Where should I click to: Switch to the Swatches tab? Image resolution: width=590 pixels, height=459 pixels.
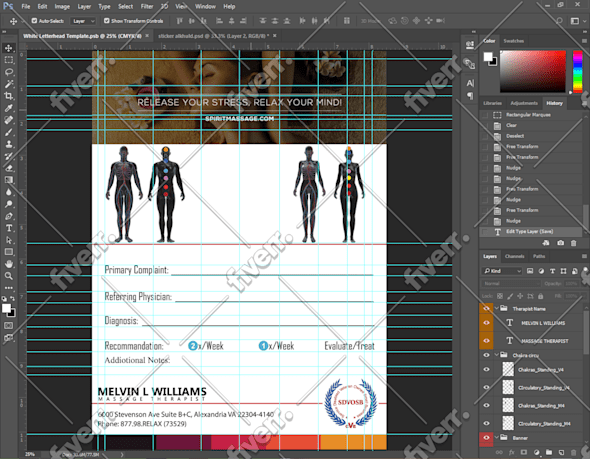(514, 41)
